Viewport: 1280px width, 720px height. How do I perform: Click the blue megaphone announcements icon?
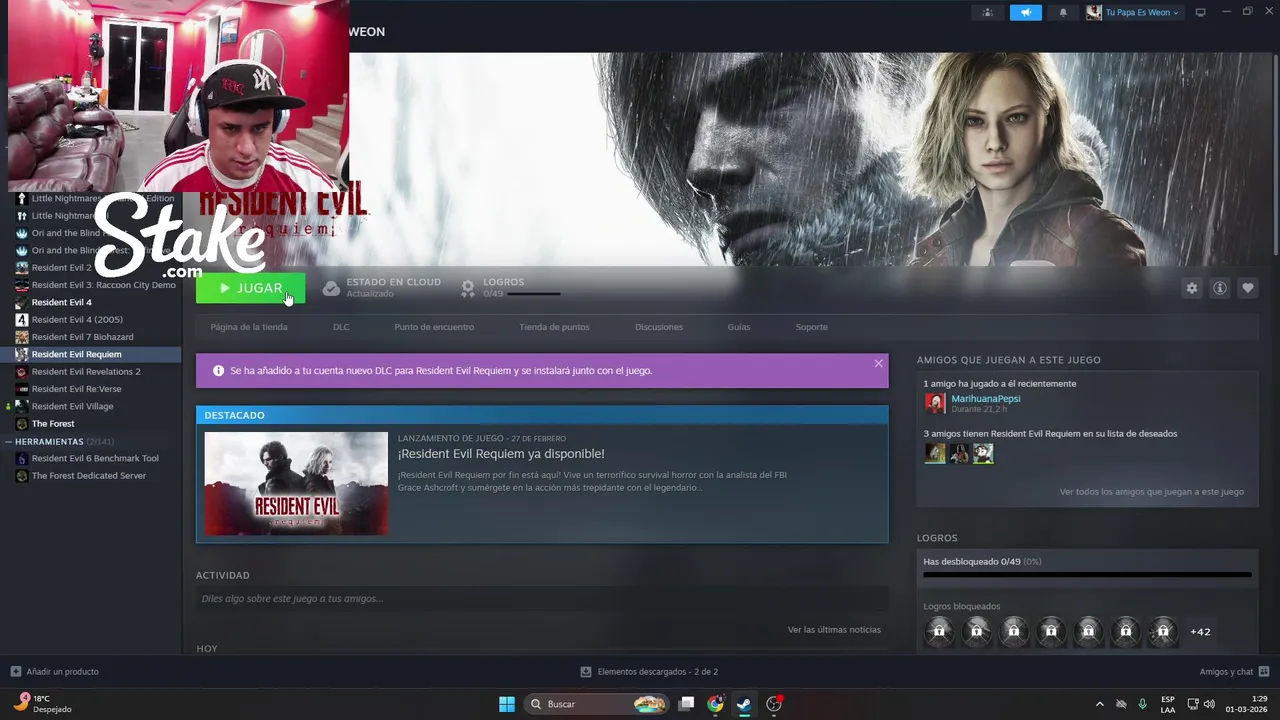1025,13
